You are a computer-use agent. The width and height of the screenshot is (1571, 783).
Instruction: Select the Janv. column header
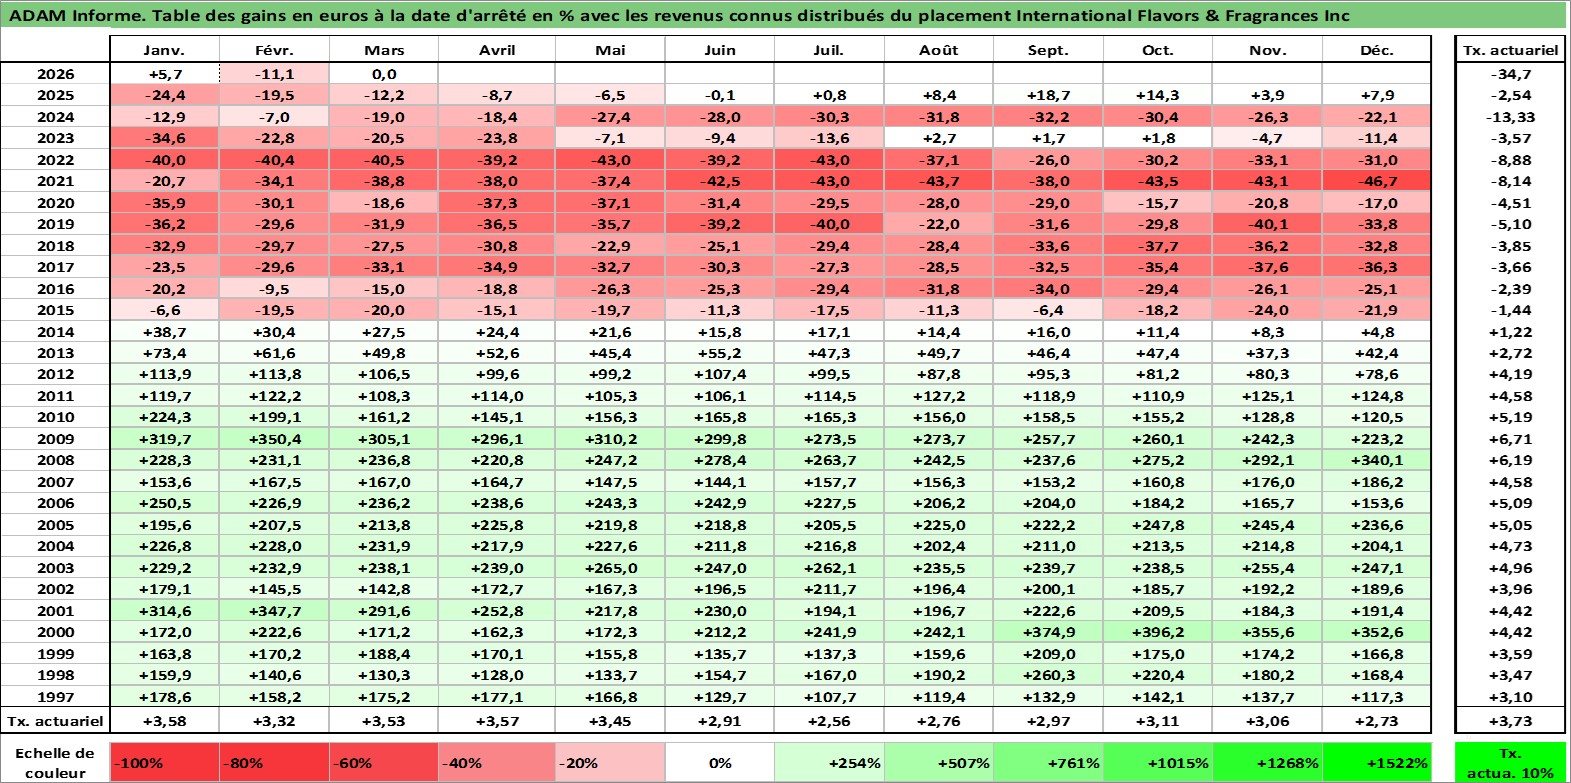(164, 50)
